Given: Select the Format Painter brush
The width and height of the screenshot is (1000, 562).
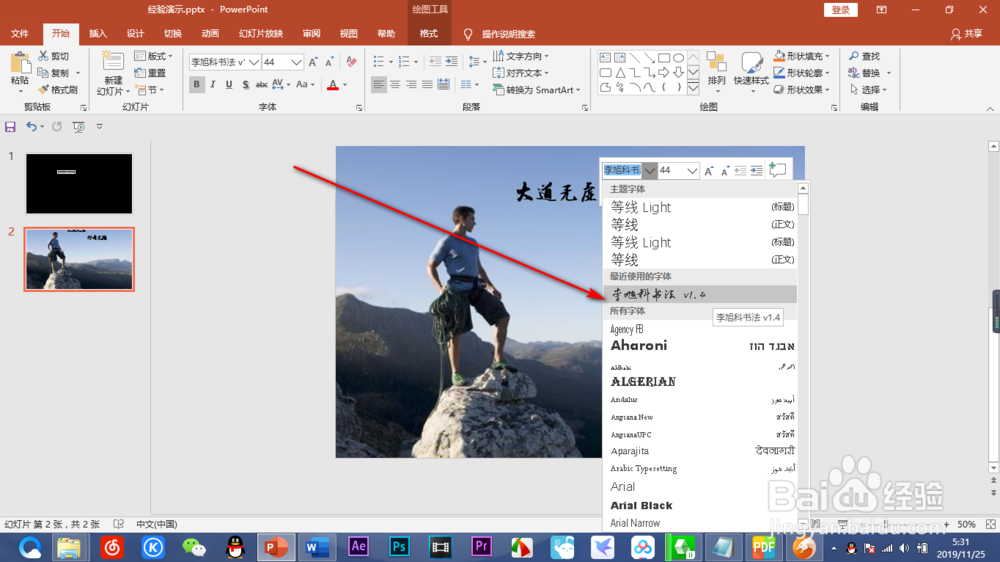Looking at the screenshot, I should pos(43,90).
